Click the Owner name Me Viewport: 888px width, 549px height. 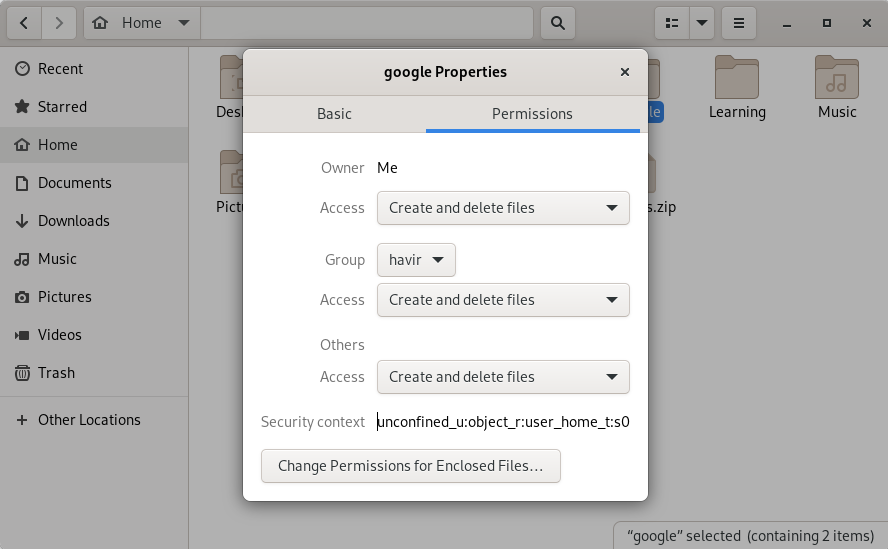click(387, 168)
